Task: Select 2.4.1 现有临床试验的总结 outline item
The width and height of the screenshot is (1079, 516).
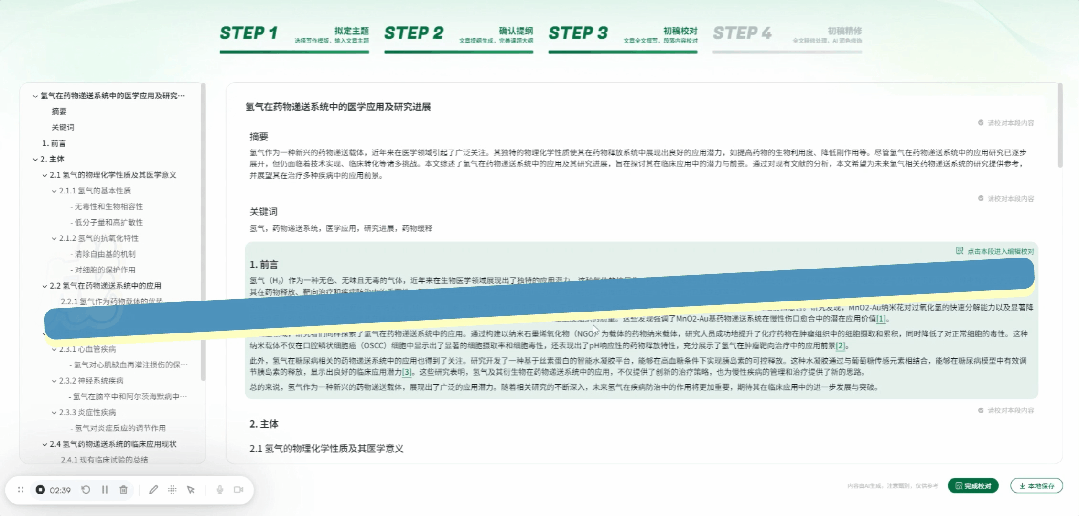Action: pos(104,460)
